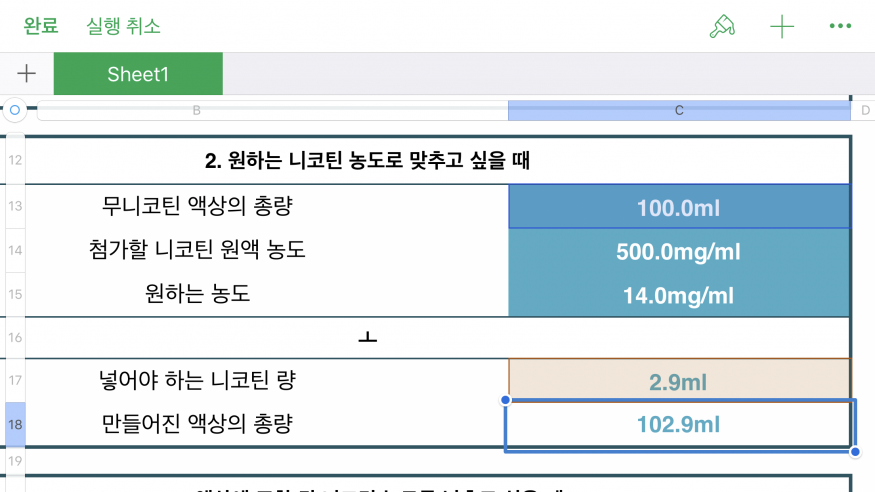Select the 2.9ml result cell
The width and height of the screenshot is (875, 492).
[x=679, y=380]
